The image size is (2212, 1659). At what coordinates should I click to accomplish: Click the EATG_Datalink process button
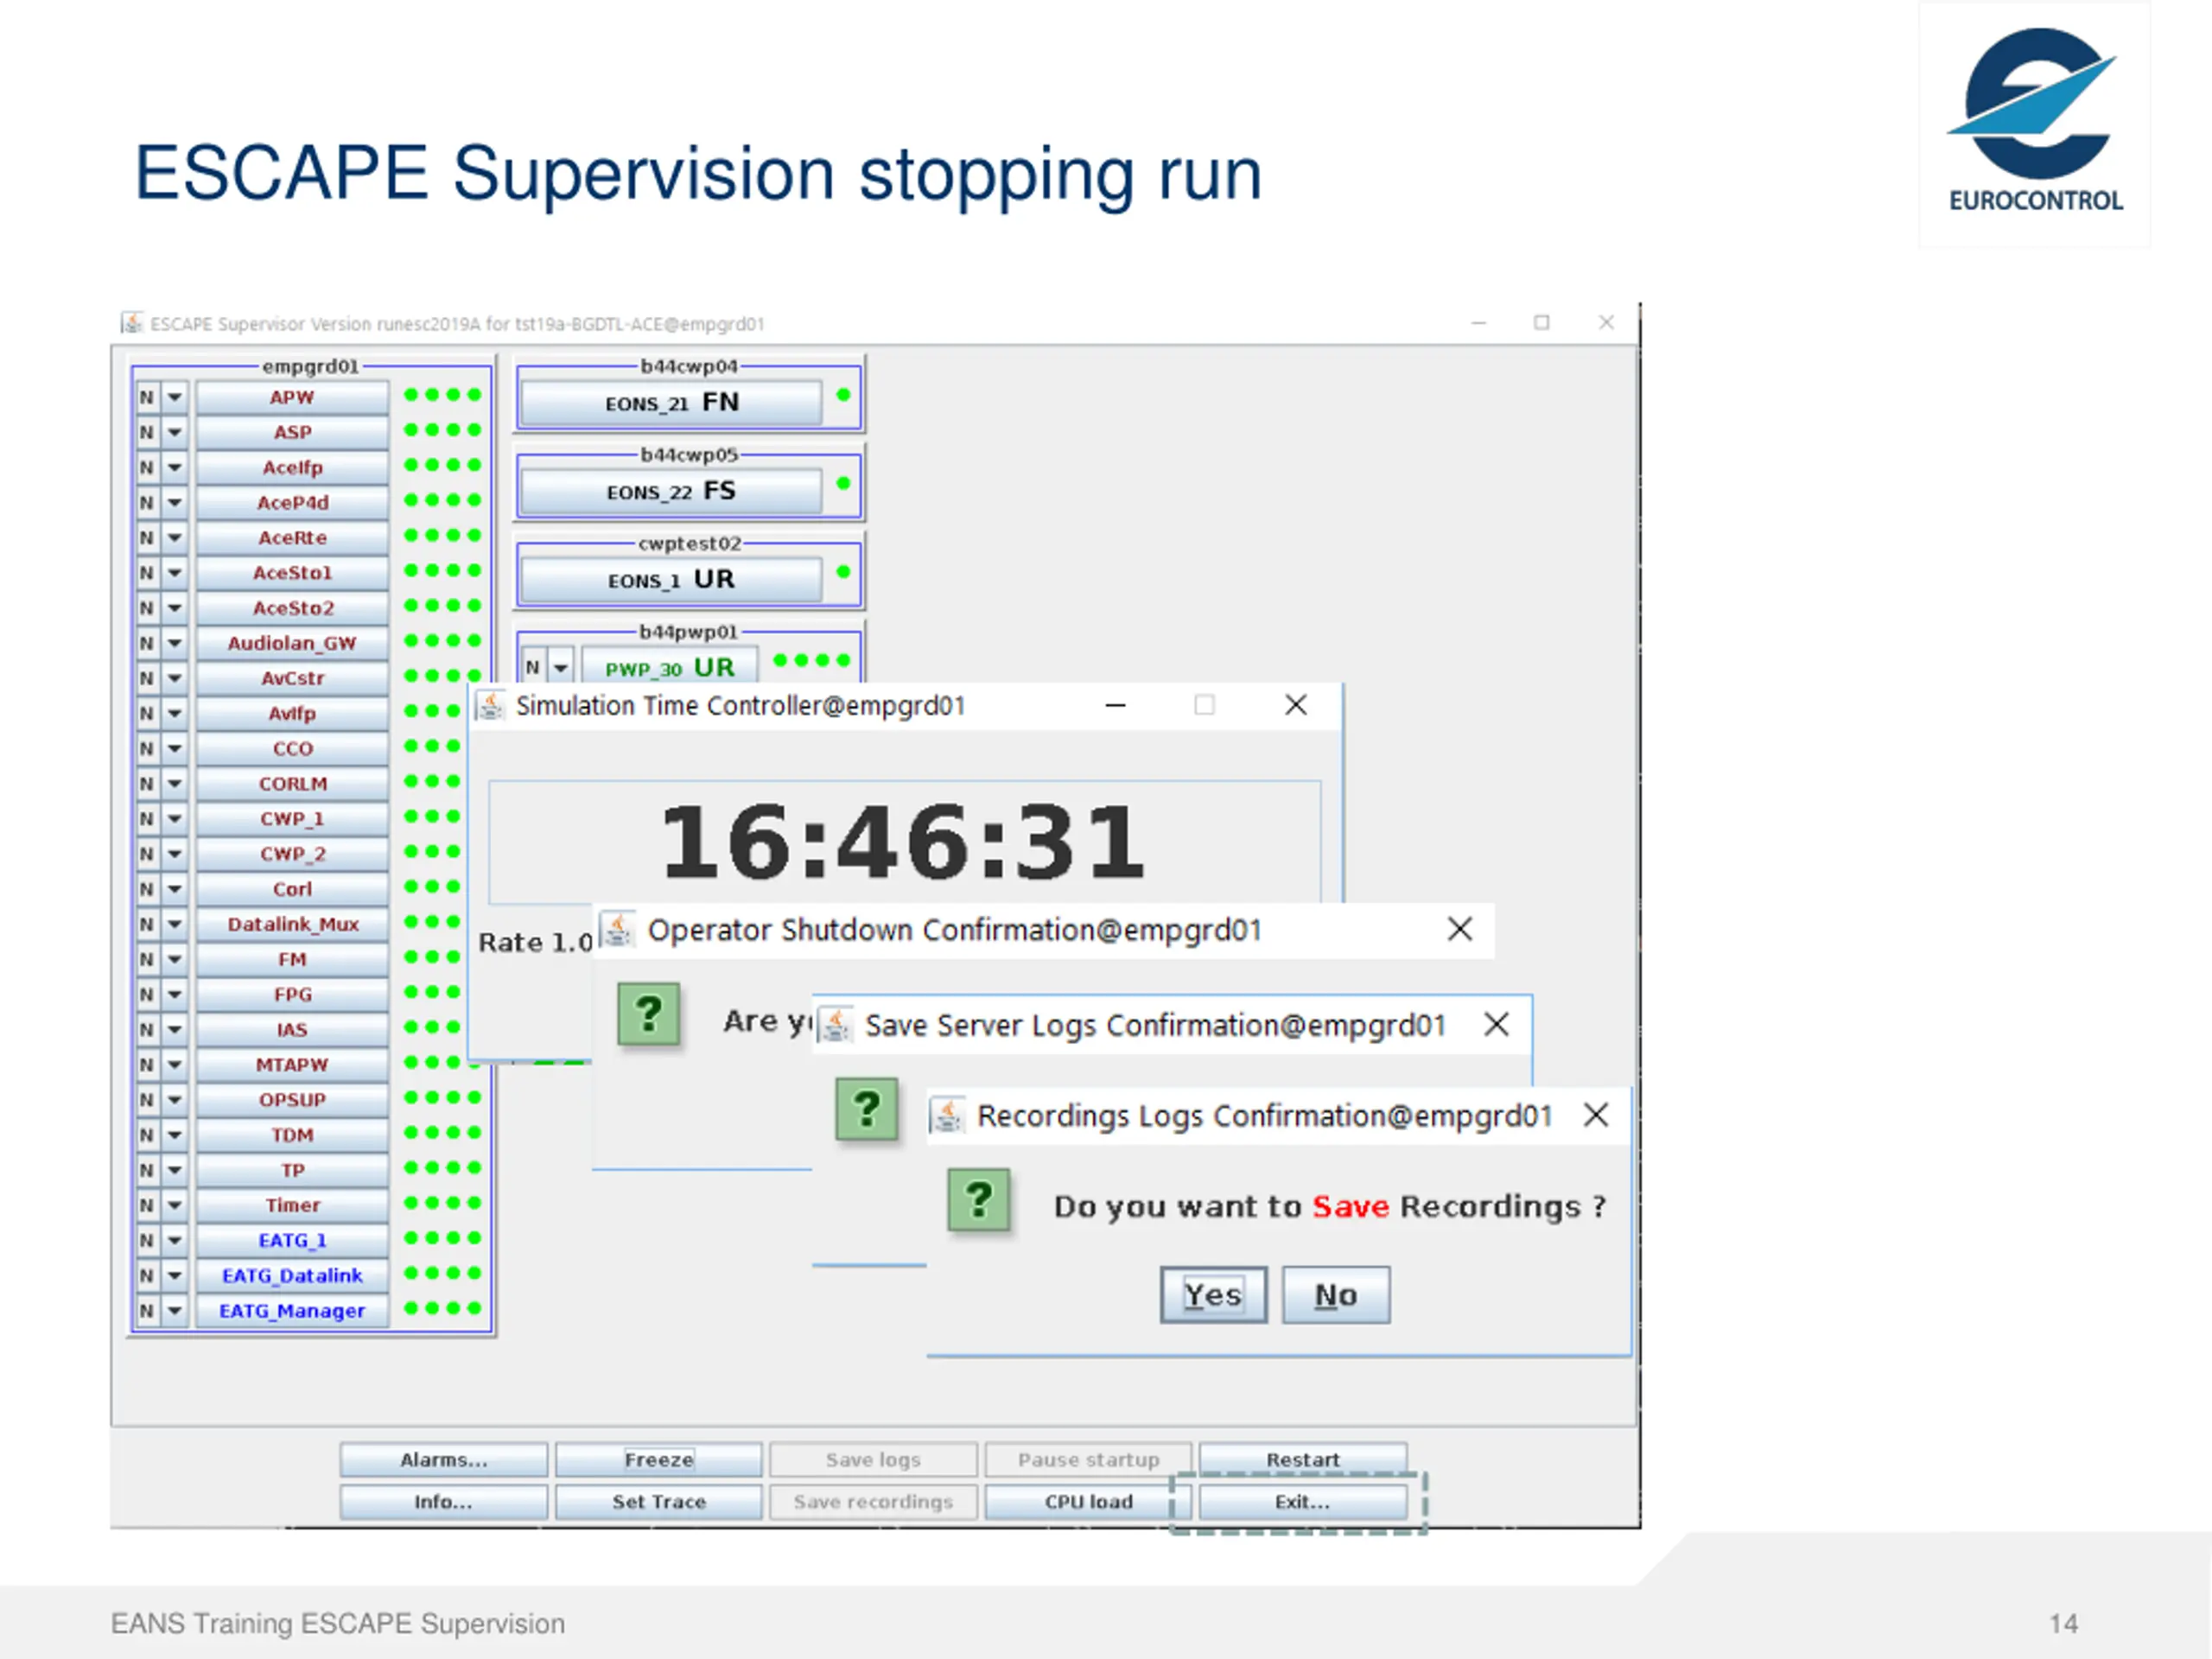(292, 1275)
